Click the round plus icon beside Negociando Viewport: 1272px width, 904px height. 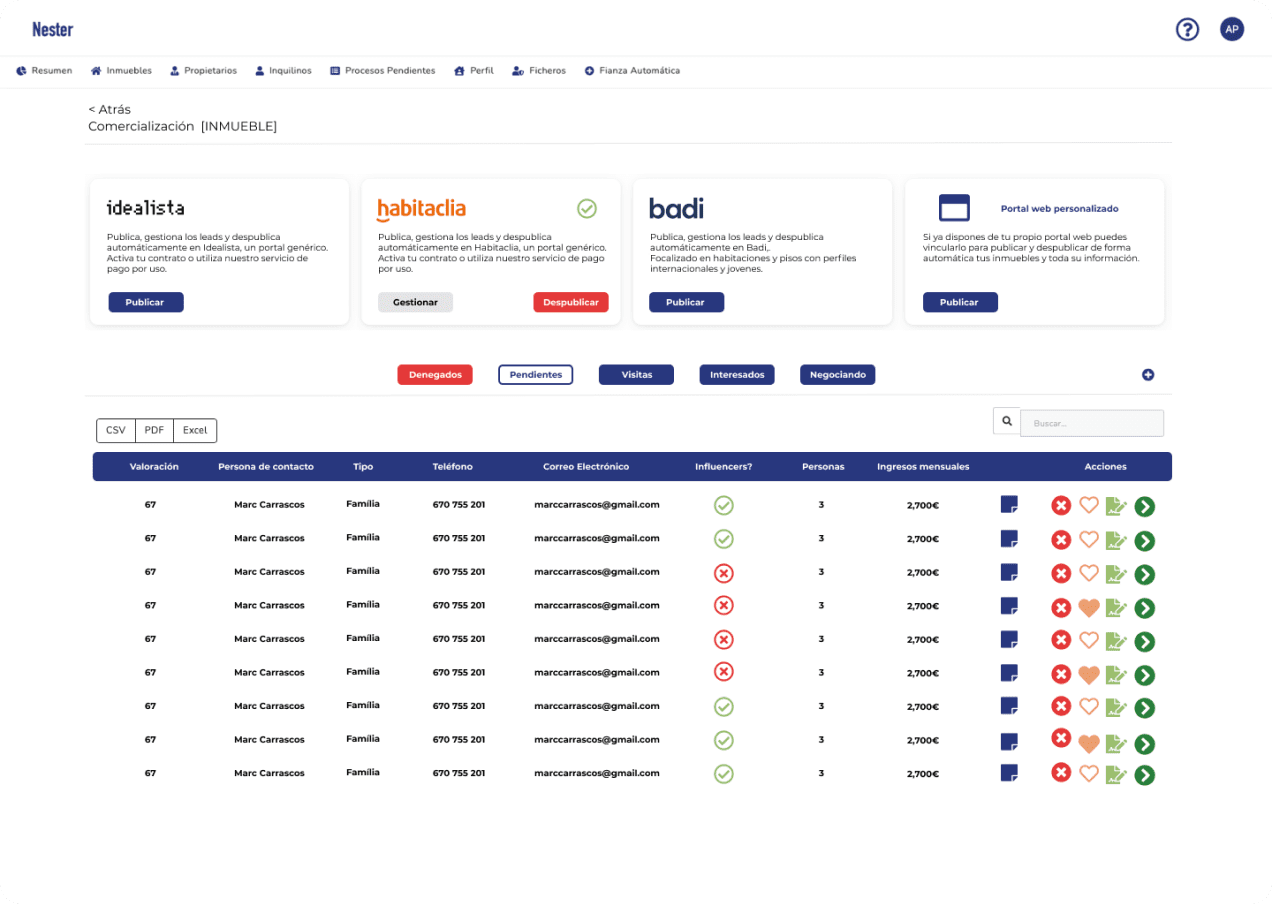(x=1148, y=374)
